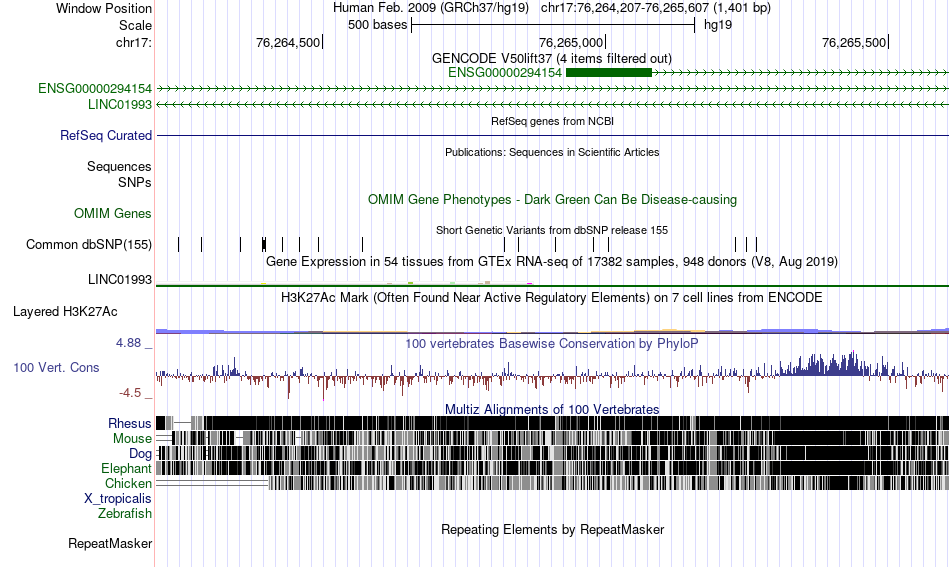Image resolution: width=950 pixels, height=567 pixels.
Task: Click the OMIM Gene Phenotypes title text
Action: [x=553, y=199]
